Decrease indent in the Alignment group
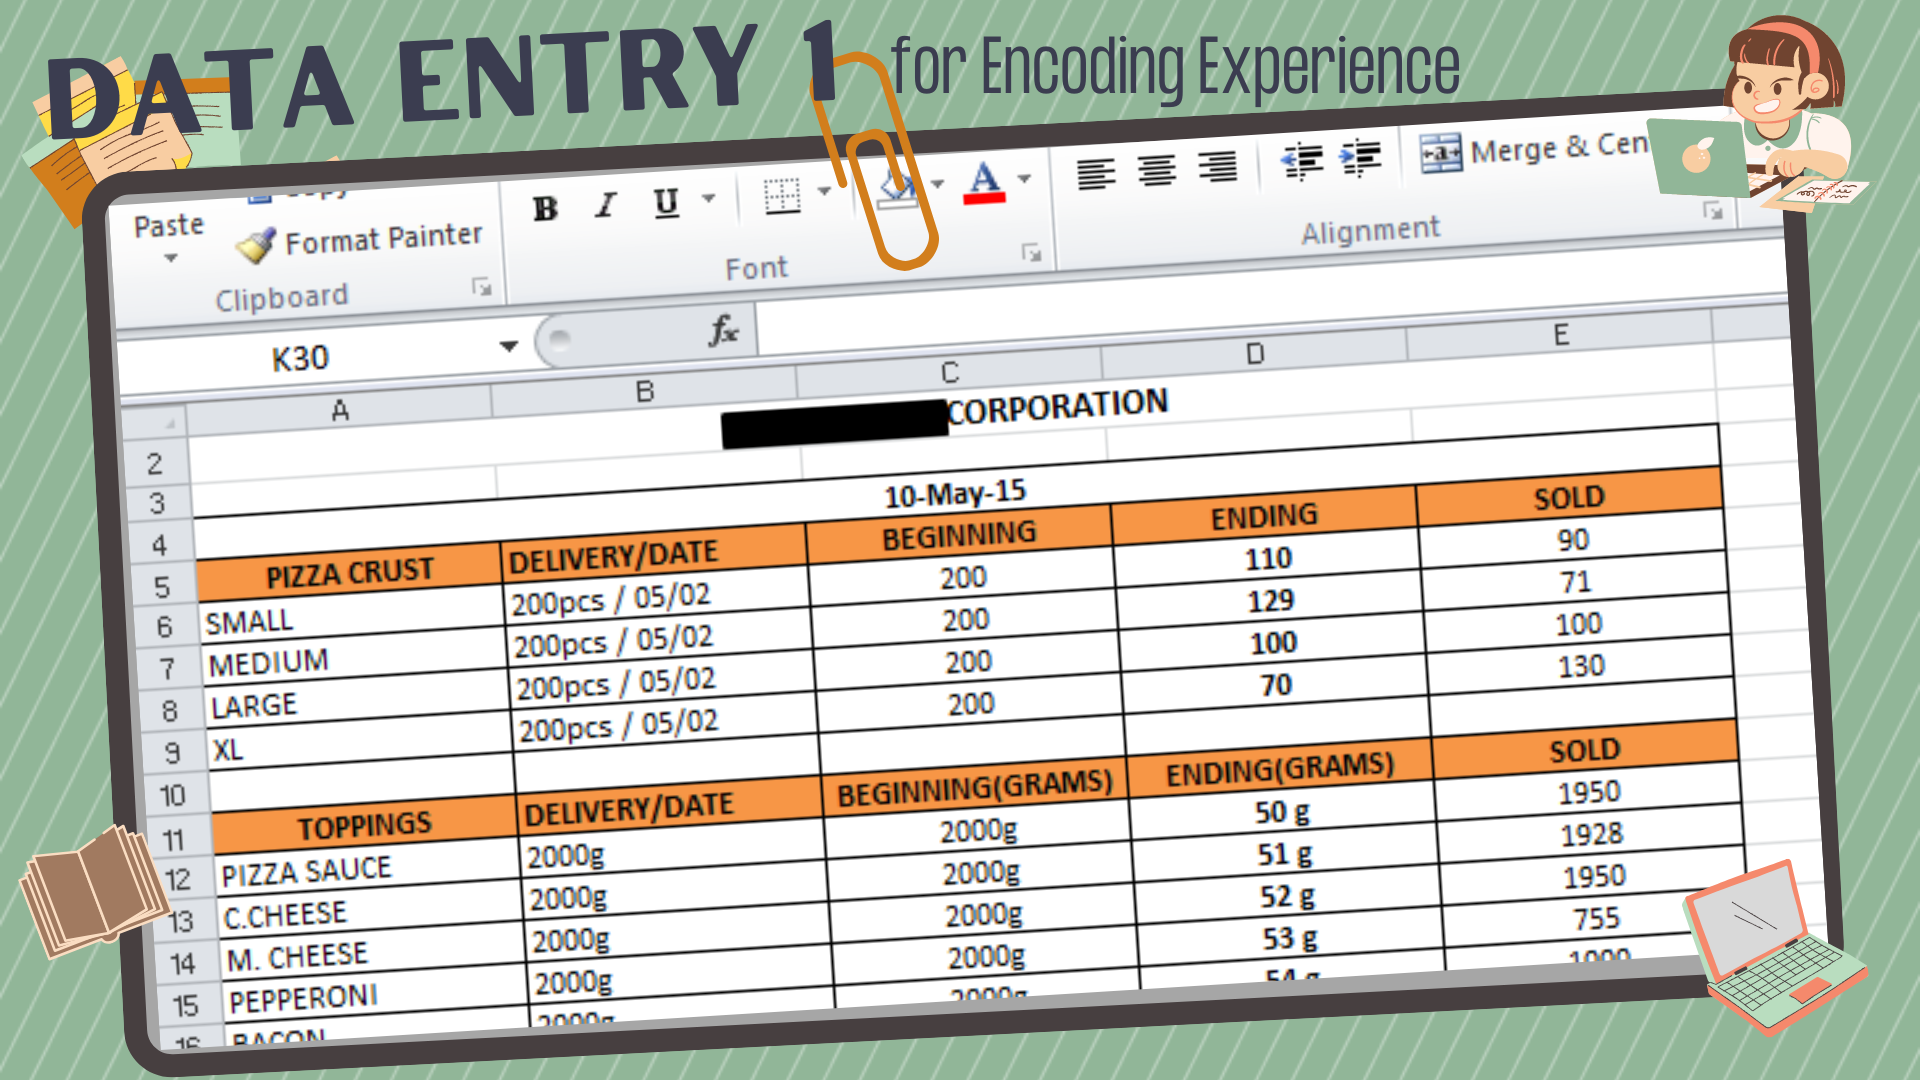The width and height of the screenshot is (1920, 1080). [1302, 161]
